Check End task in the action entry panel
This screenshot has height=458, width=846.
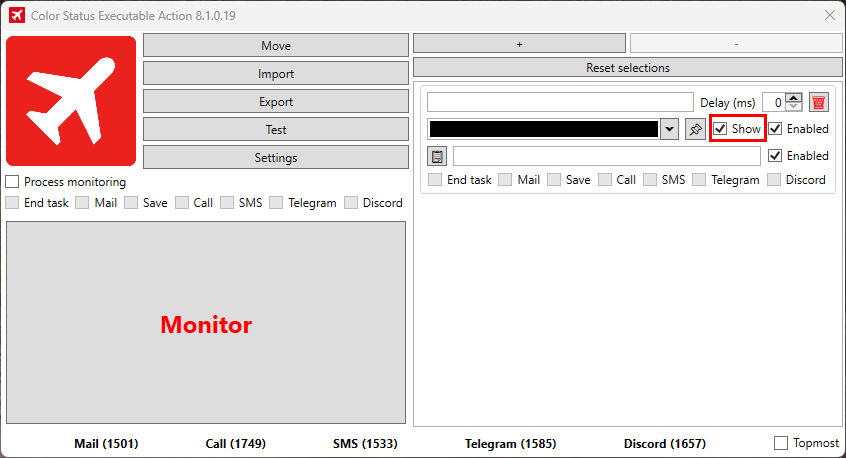pyautogui.click(x=435, y=180)
